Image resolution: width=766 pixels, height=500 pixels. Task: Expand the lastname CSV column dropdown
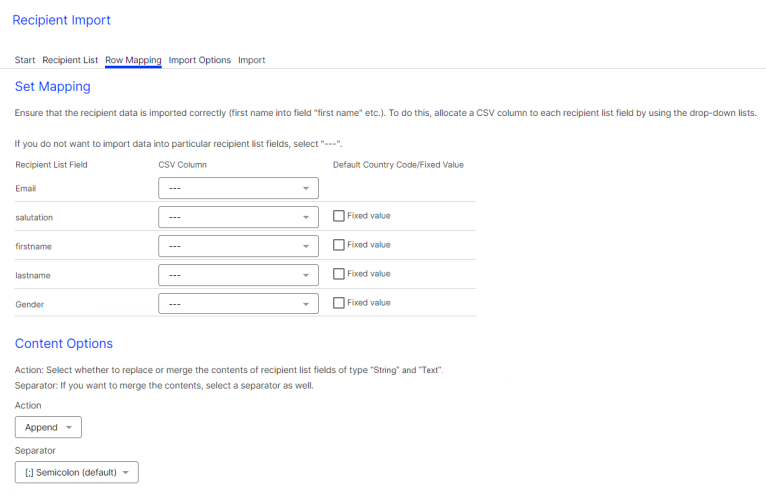pos(238,275)
